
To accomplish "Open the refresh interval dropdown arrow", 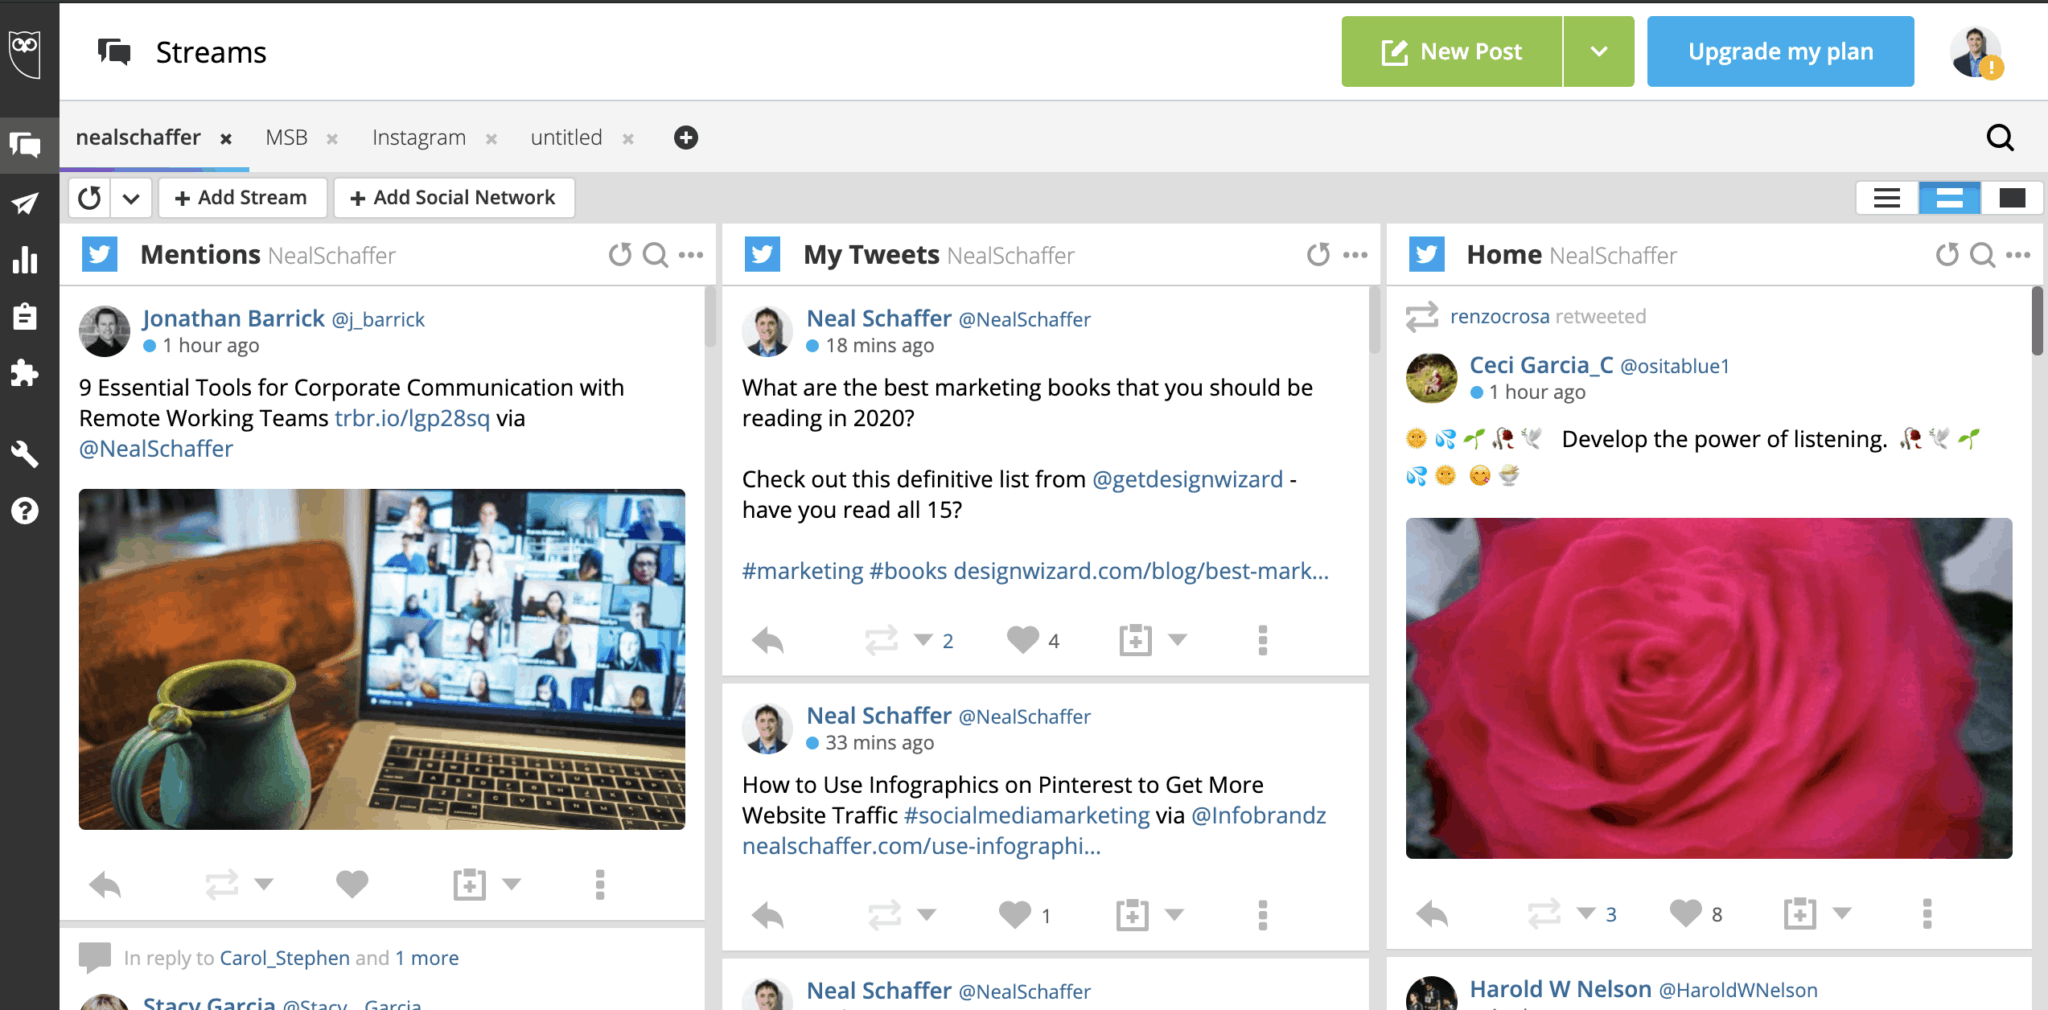I will (131, 198).
